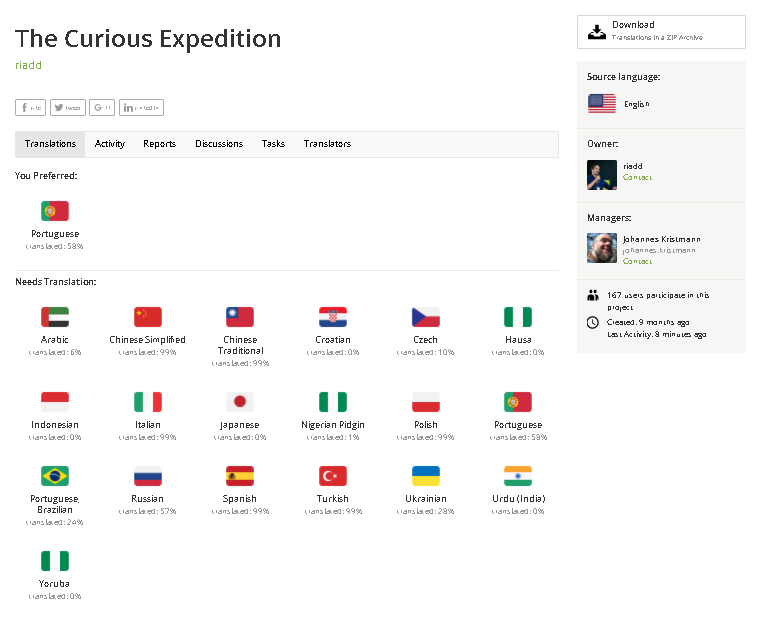Click the Arabic language name

tap(55, 339)
